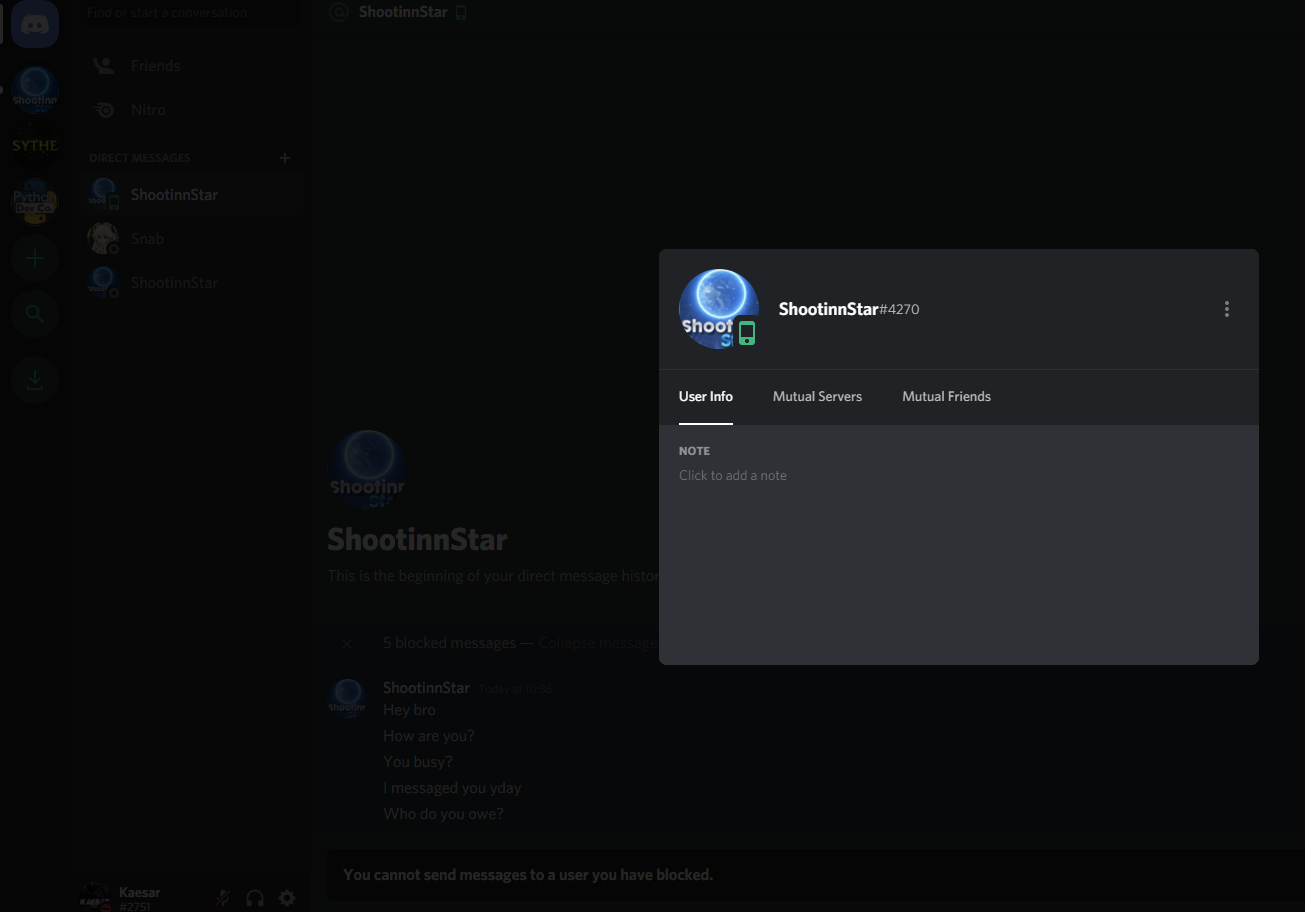Click the mobile icon in chat header
The width and height of the screenshot is (1305, 912).
coord(461,13)
